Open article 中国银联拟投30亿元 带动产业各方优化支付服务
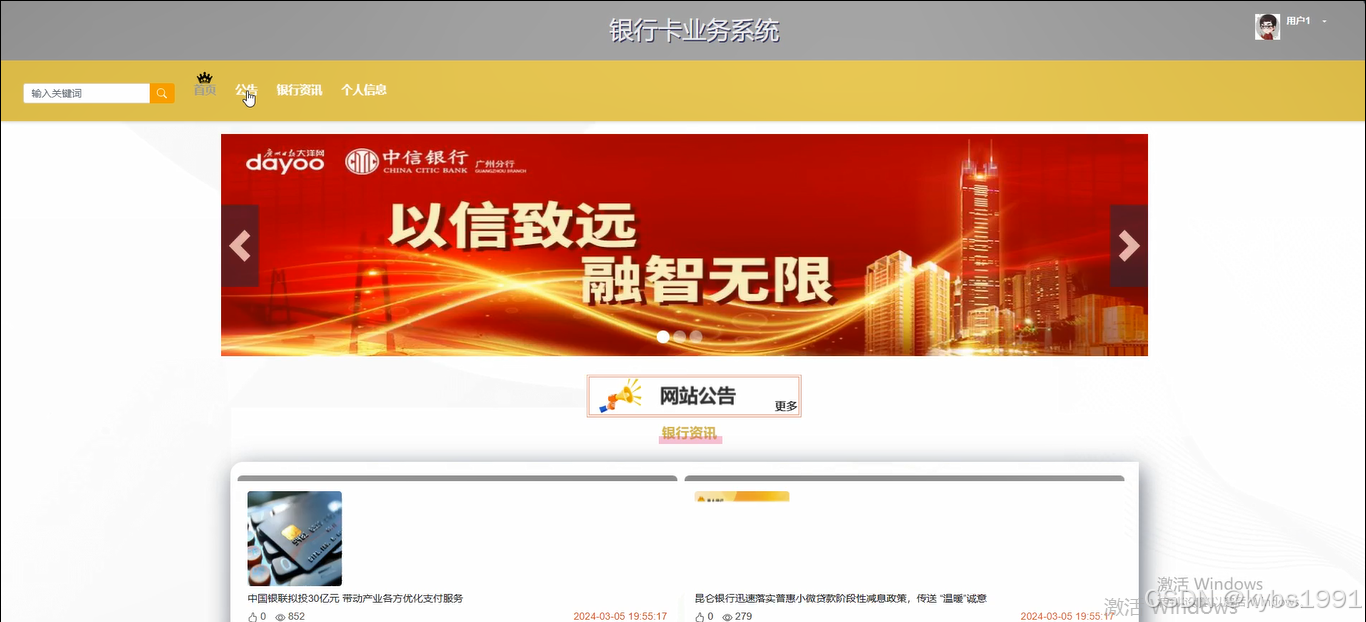 point(356,598)
